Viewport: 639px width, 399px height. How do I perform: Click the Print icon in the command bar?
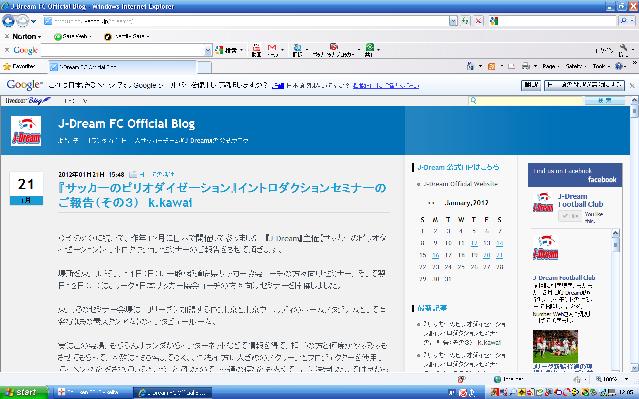(526, 66)
